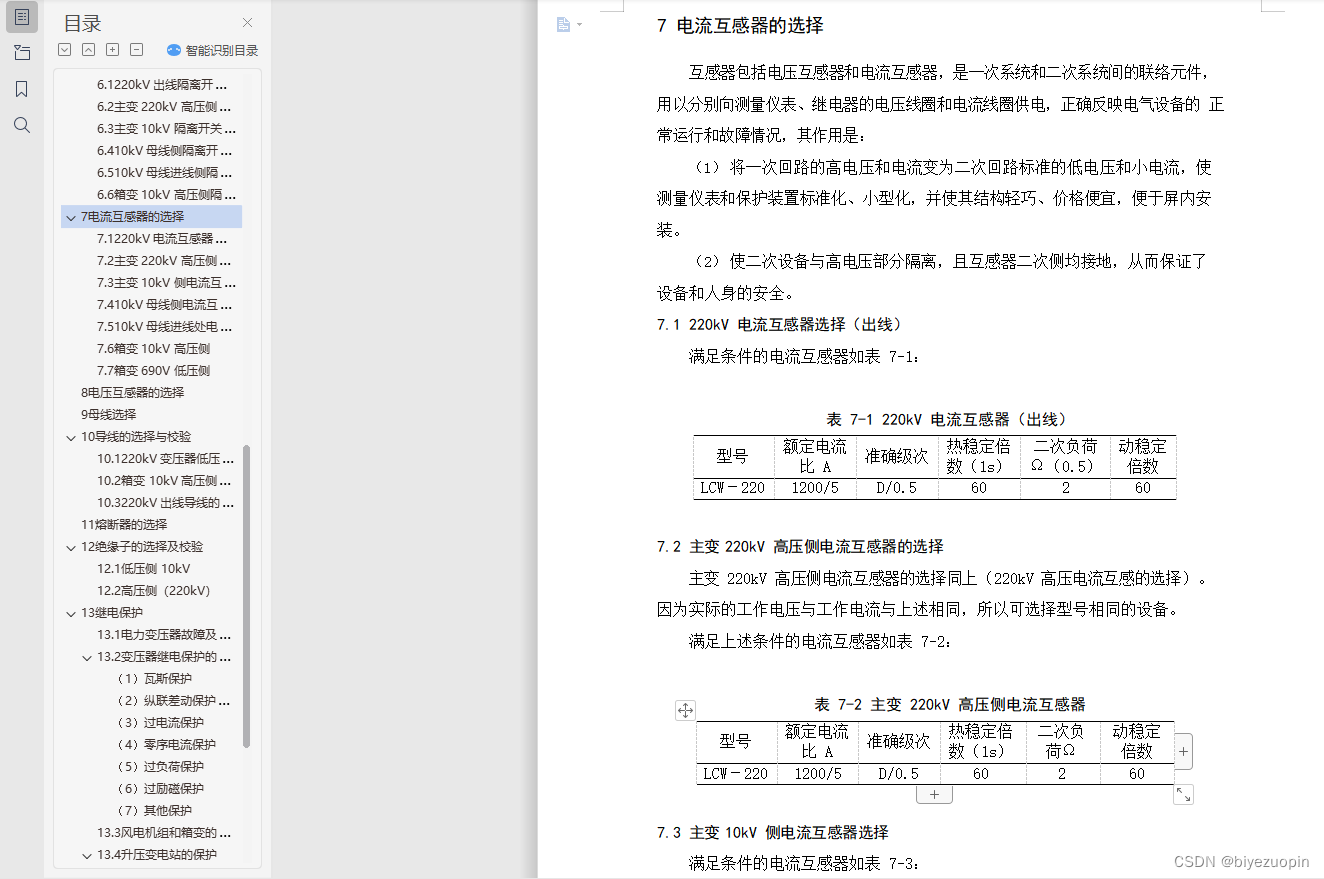Open 9母线选择 in outline
Screen dimensions: 1324x879
[108, 415]
